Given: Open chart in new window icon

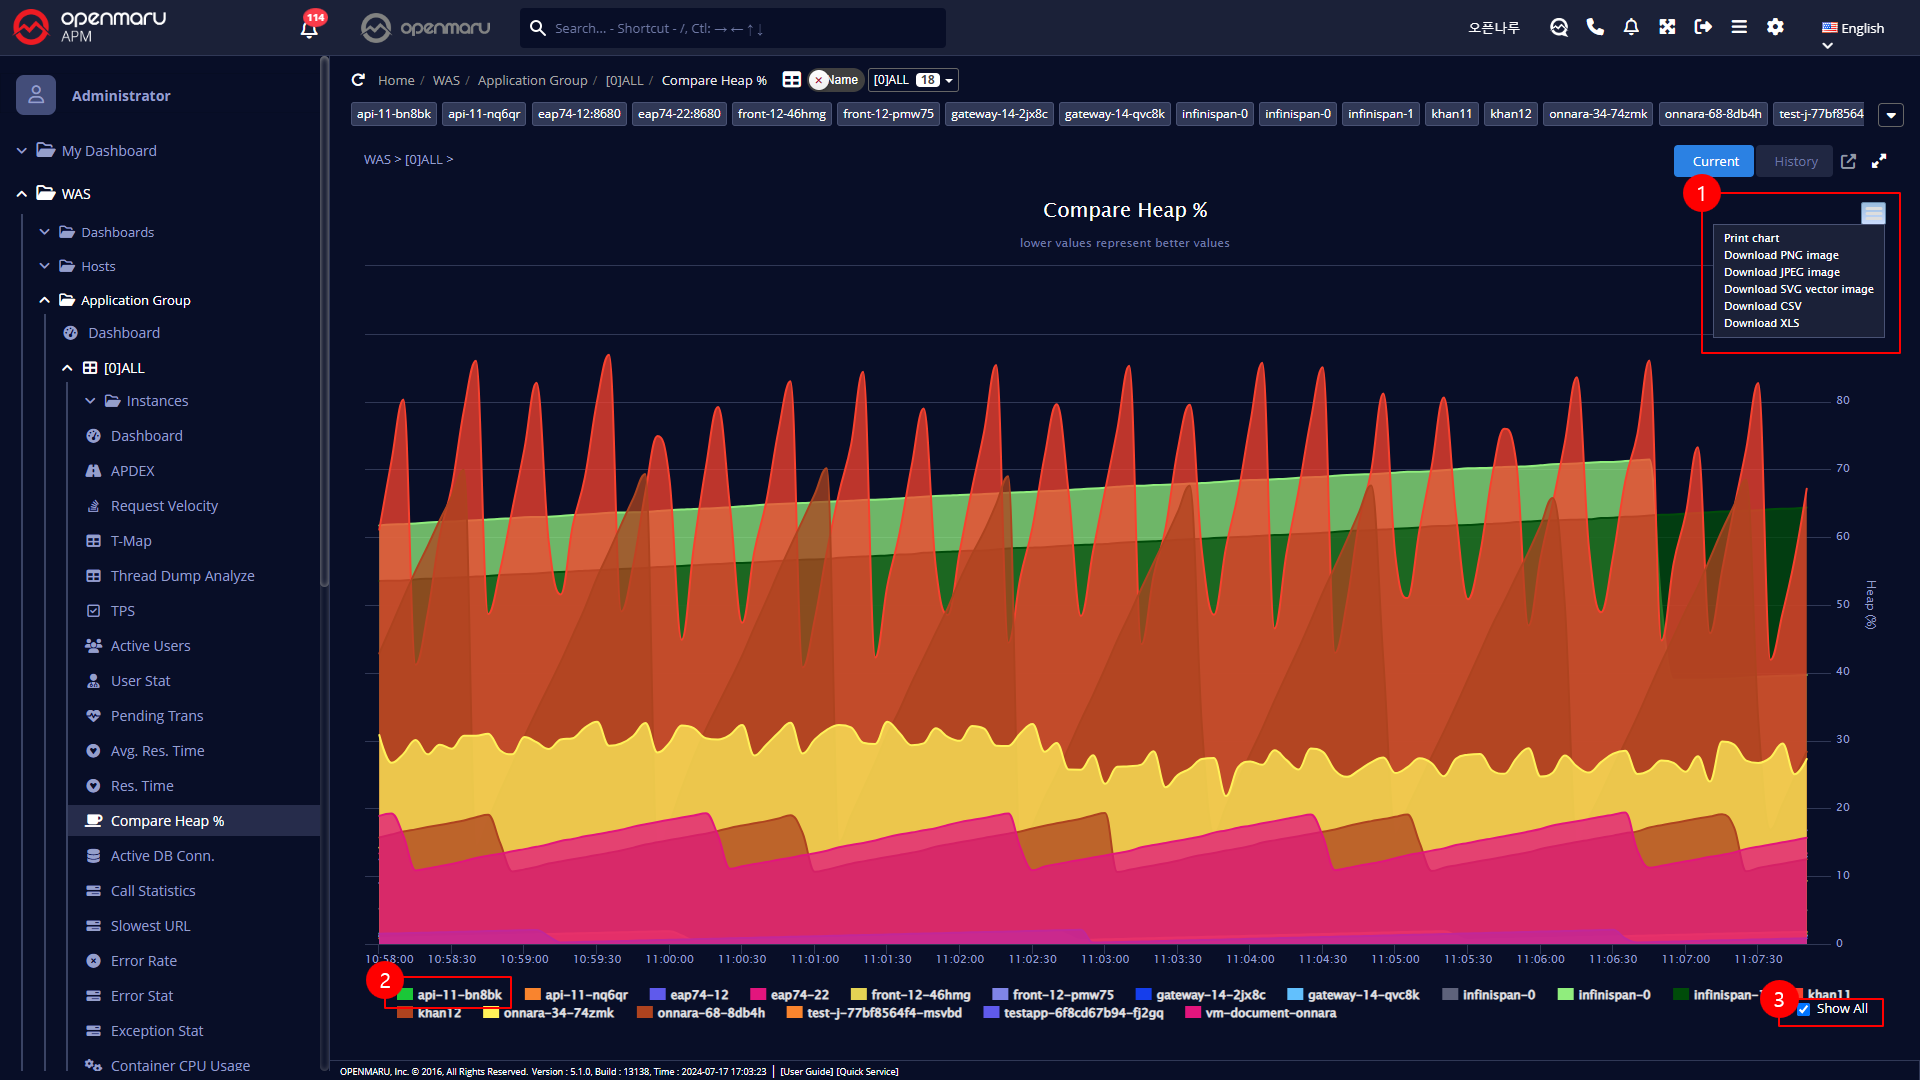Looking at the screenshot, I should point(1848,161).
